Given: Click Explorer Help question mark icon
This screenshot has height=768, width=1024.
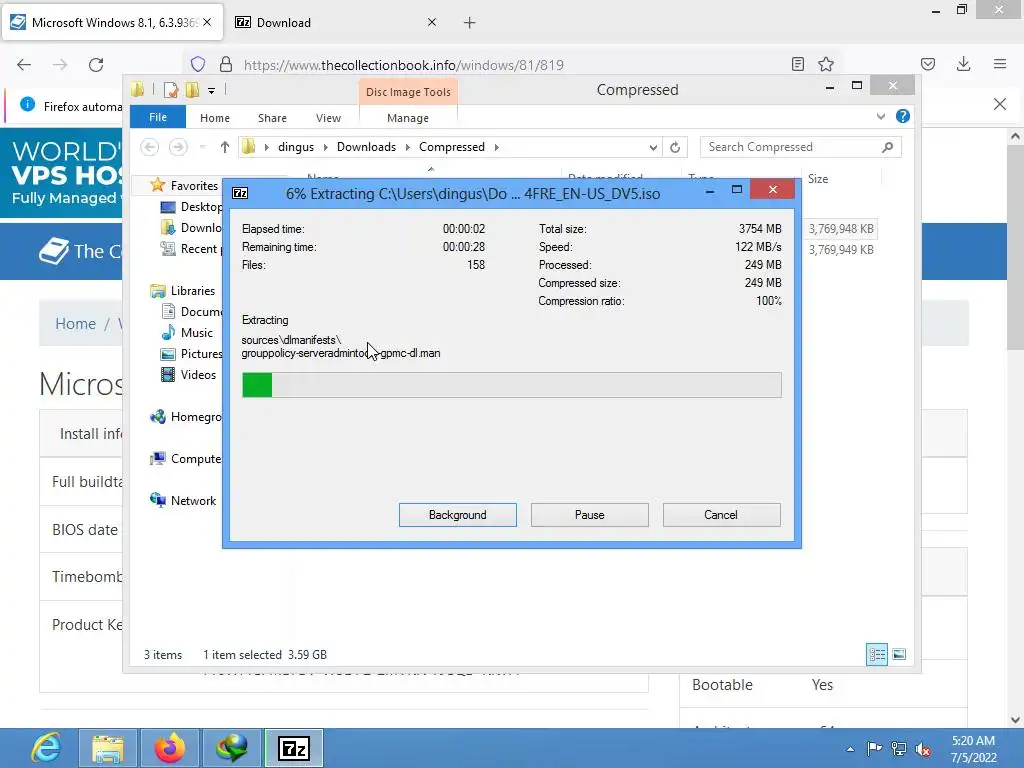Looking at the screenshot, I should pyautogui.click(x=903, y=116).
